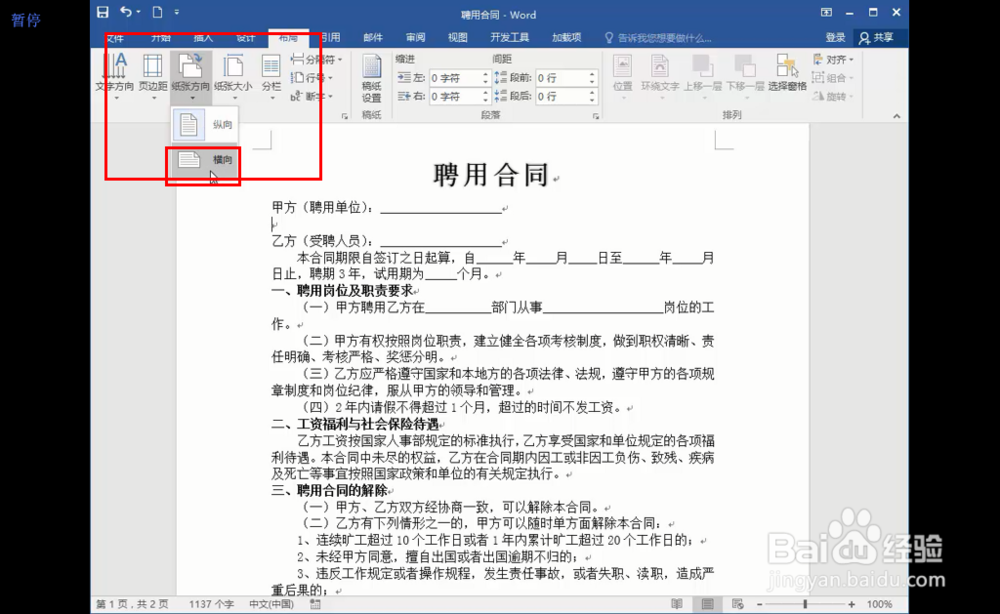
Task: Click the Save icon on quick access toolbar
Action: 102,12
